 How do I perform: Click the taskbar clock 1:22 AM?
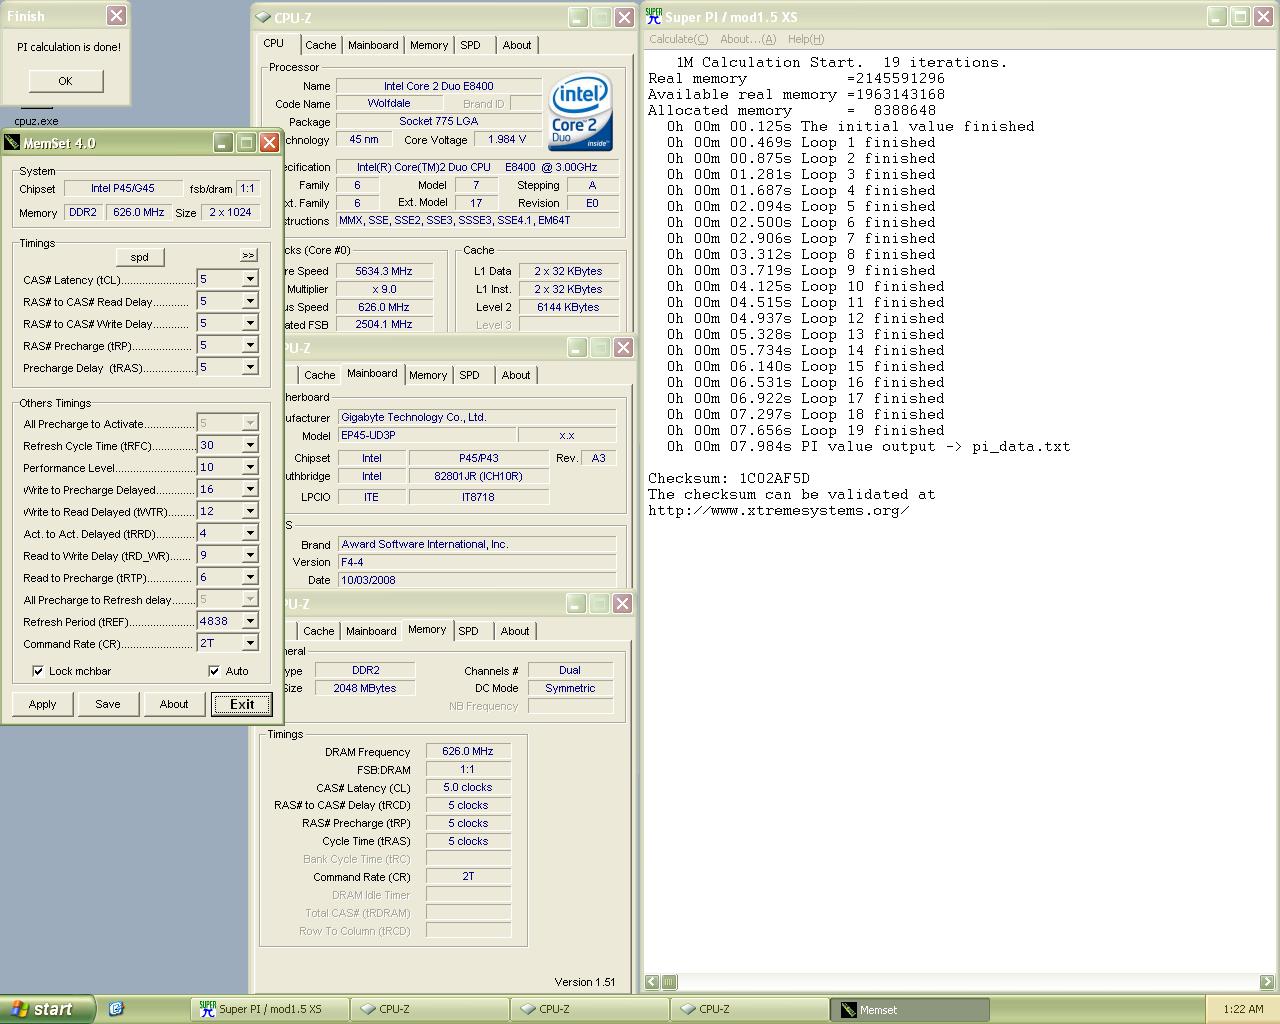coord(1243,1009)
